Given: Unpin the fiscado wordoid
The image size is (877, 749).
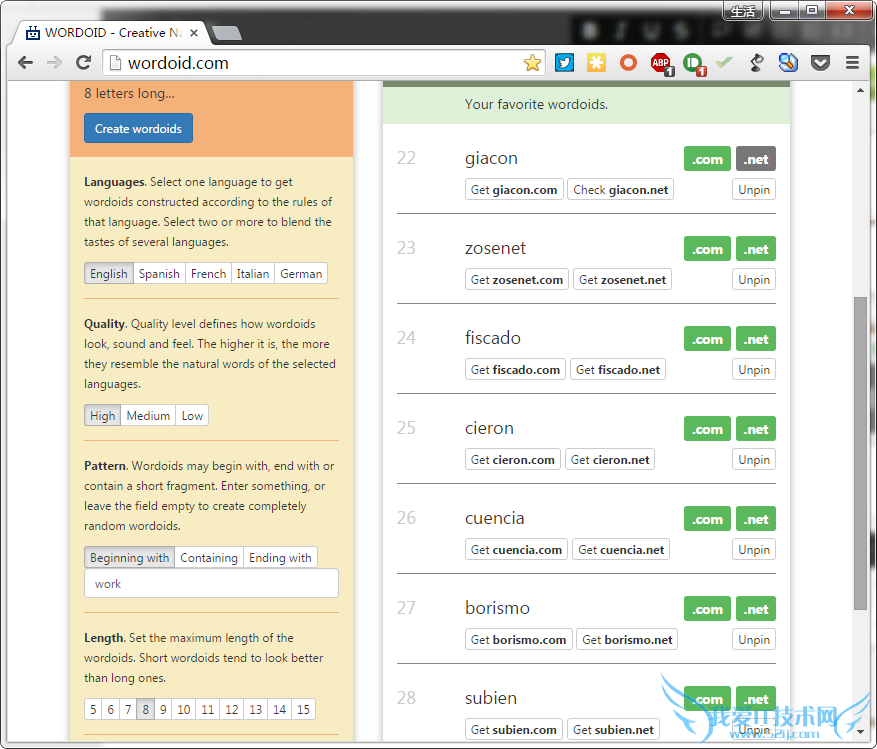Looking at the screenshot, I should 754,370.
